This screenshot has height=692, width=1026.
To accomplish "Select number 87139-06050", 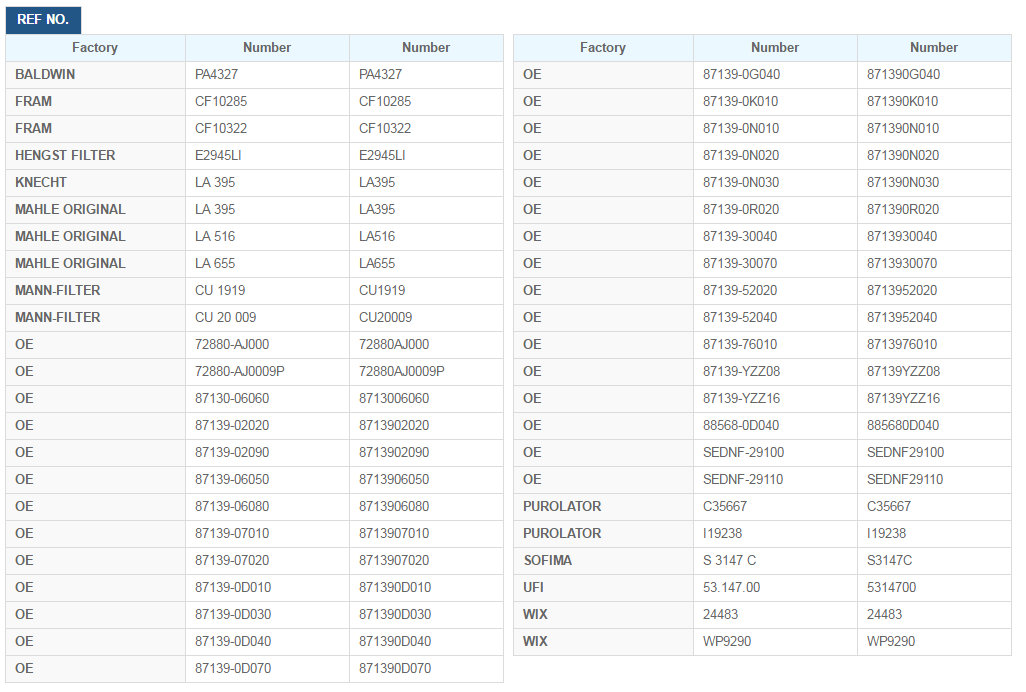I will coord(232,479).
